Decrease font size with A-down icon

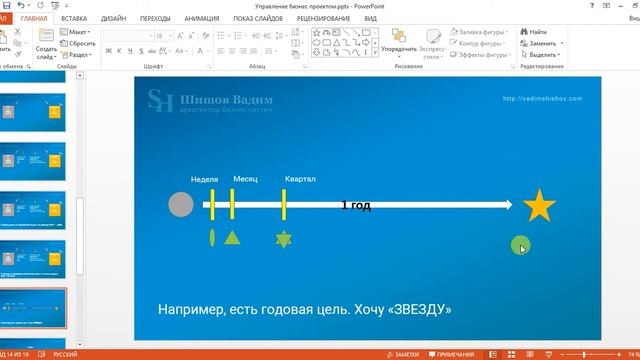click(191, 36)
